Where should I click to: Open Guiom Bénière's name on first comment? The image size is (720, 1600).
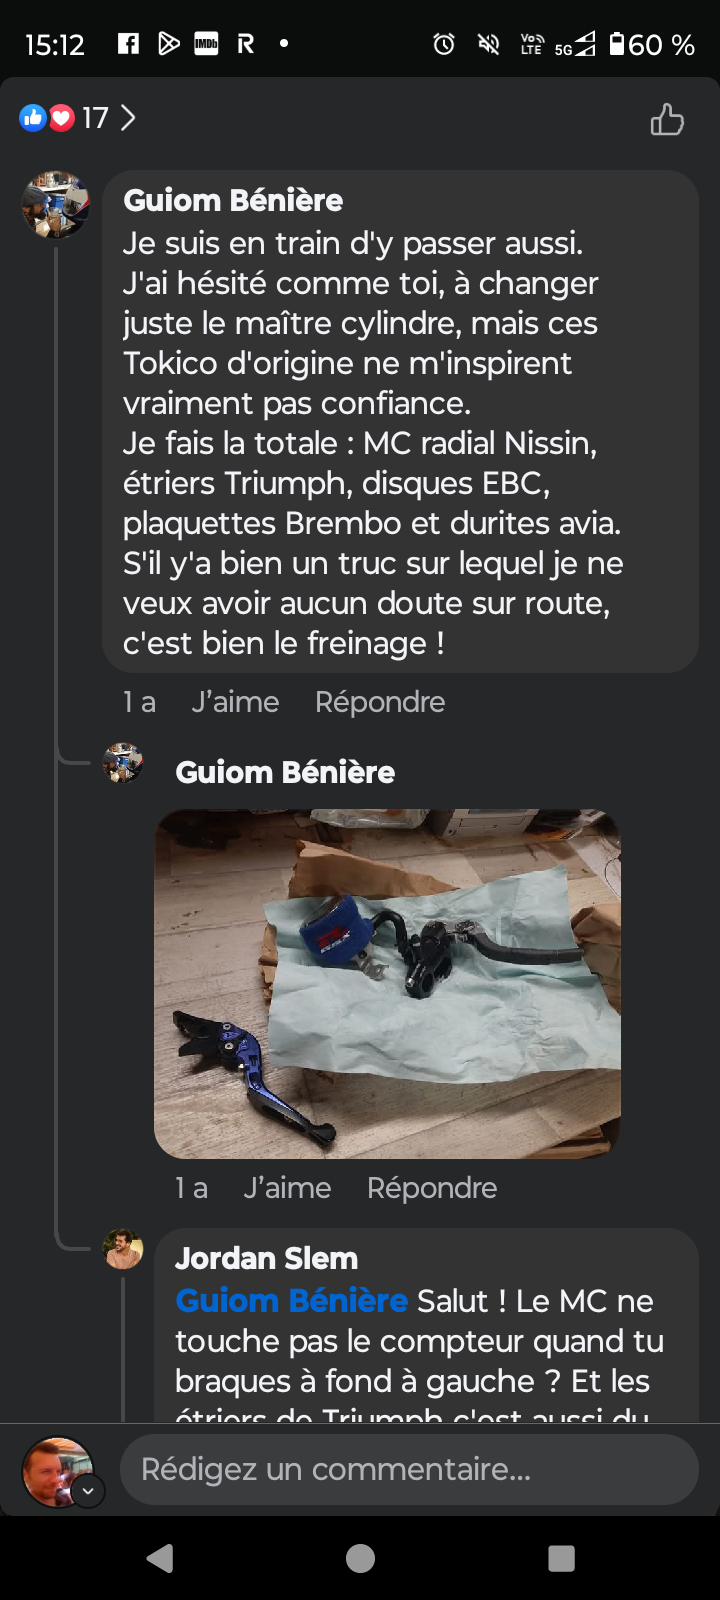click(x=233, y=201)
